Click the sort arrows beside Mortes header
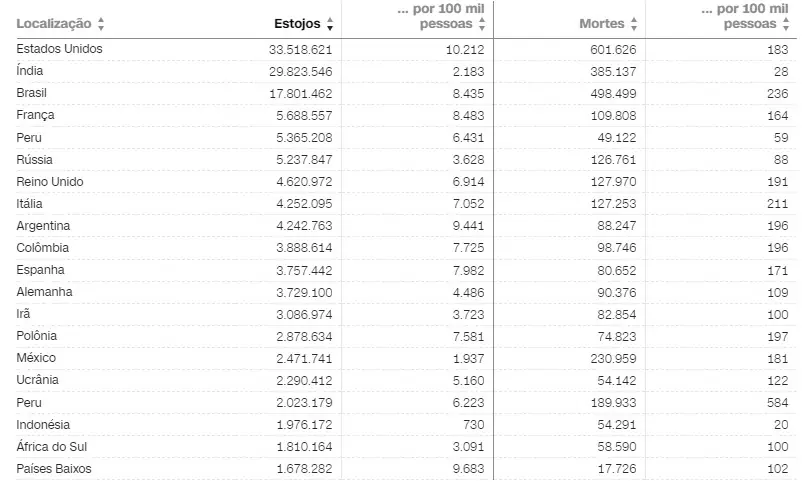This screenshot has width=808, height=486. [633, 23]
